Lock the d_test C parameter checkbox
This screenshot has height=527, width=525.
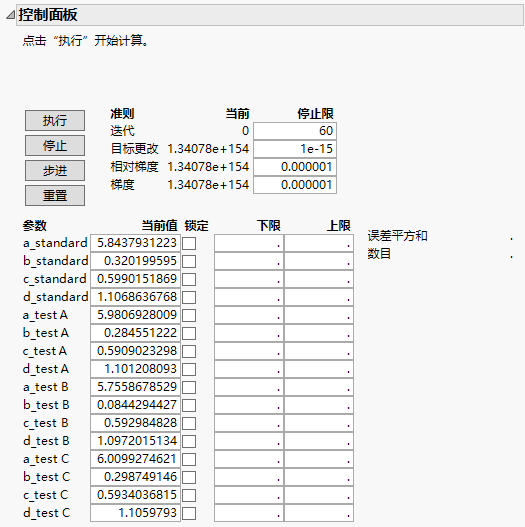point(189,513)
